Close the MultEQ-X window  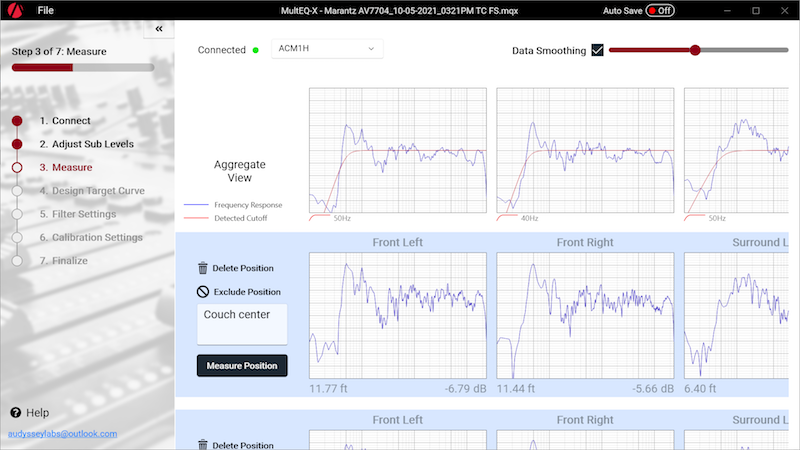click(785, 10)
